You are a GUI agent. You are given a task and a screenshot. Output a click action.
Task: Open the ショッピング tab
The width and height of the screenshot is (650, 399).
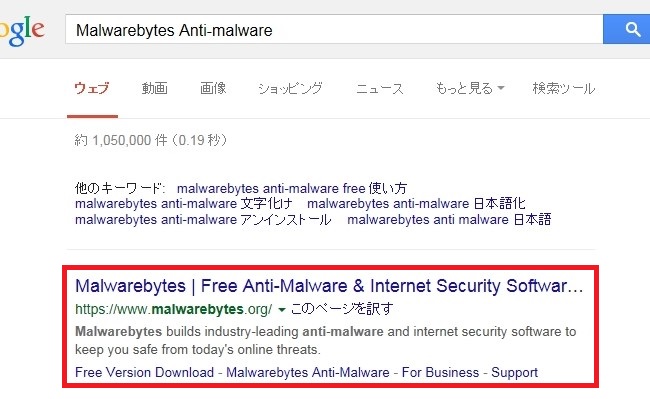[290, 88]
